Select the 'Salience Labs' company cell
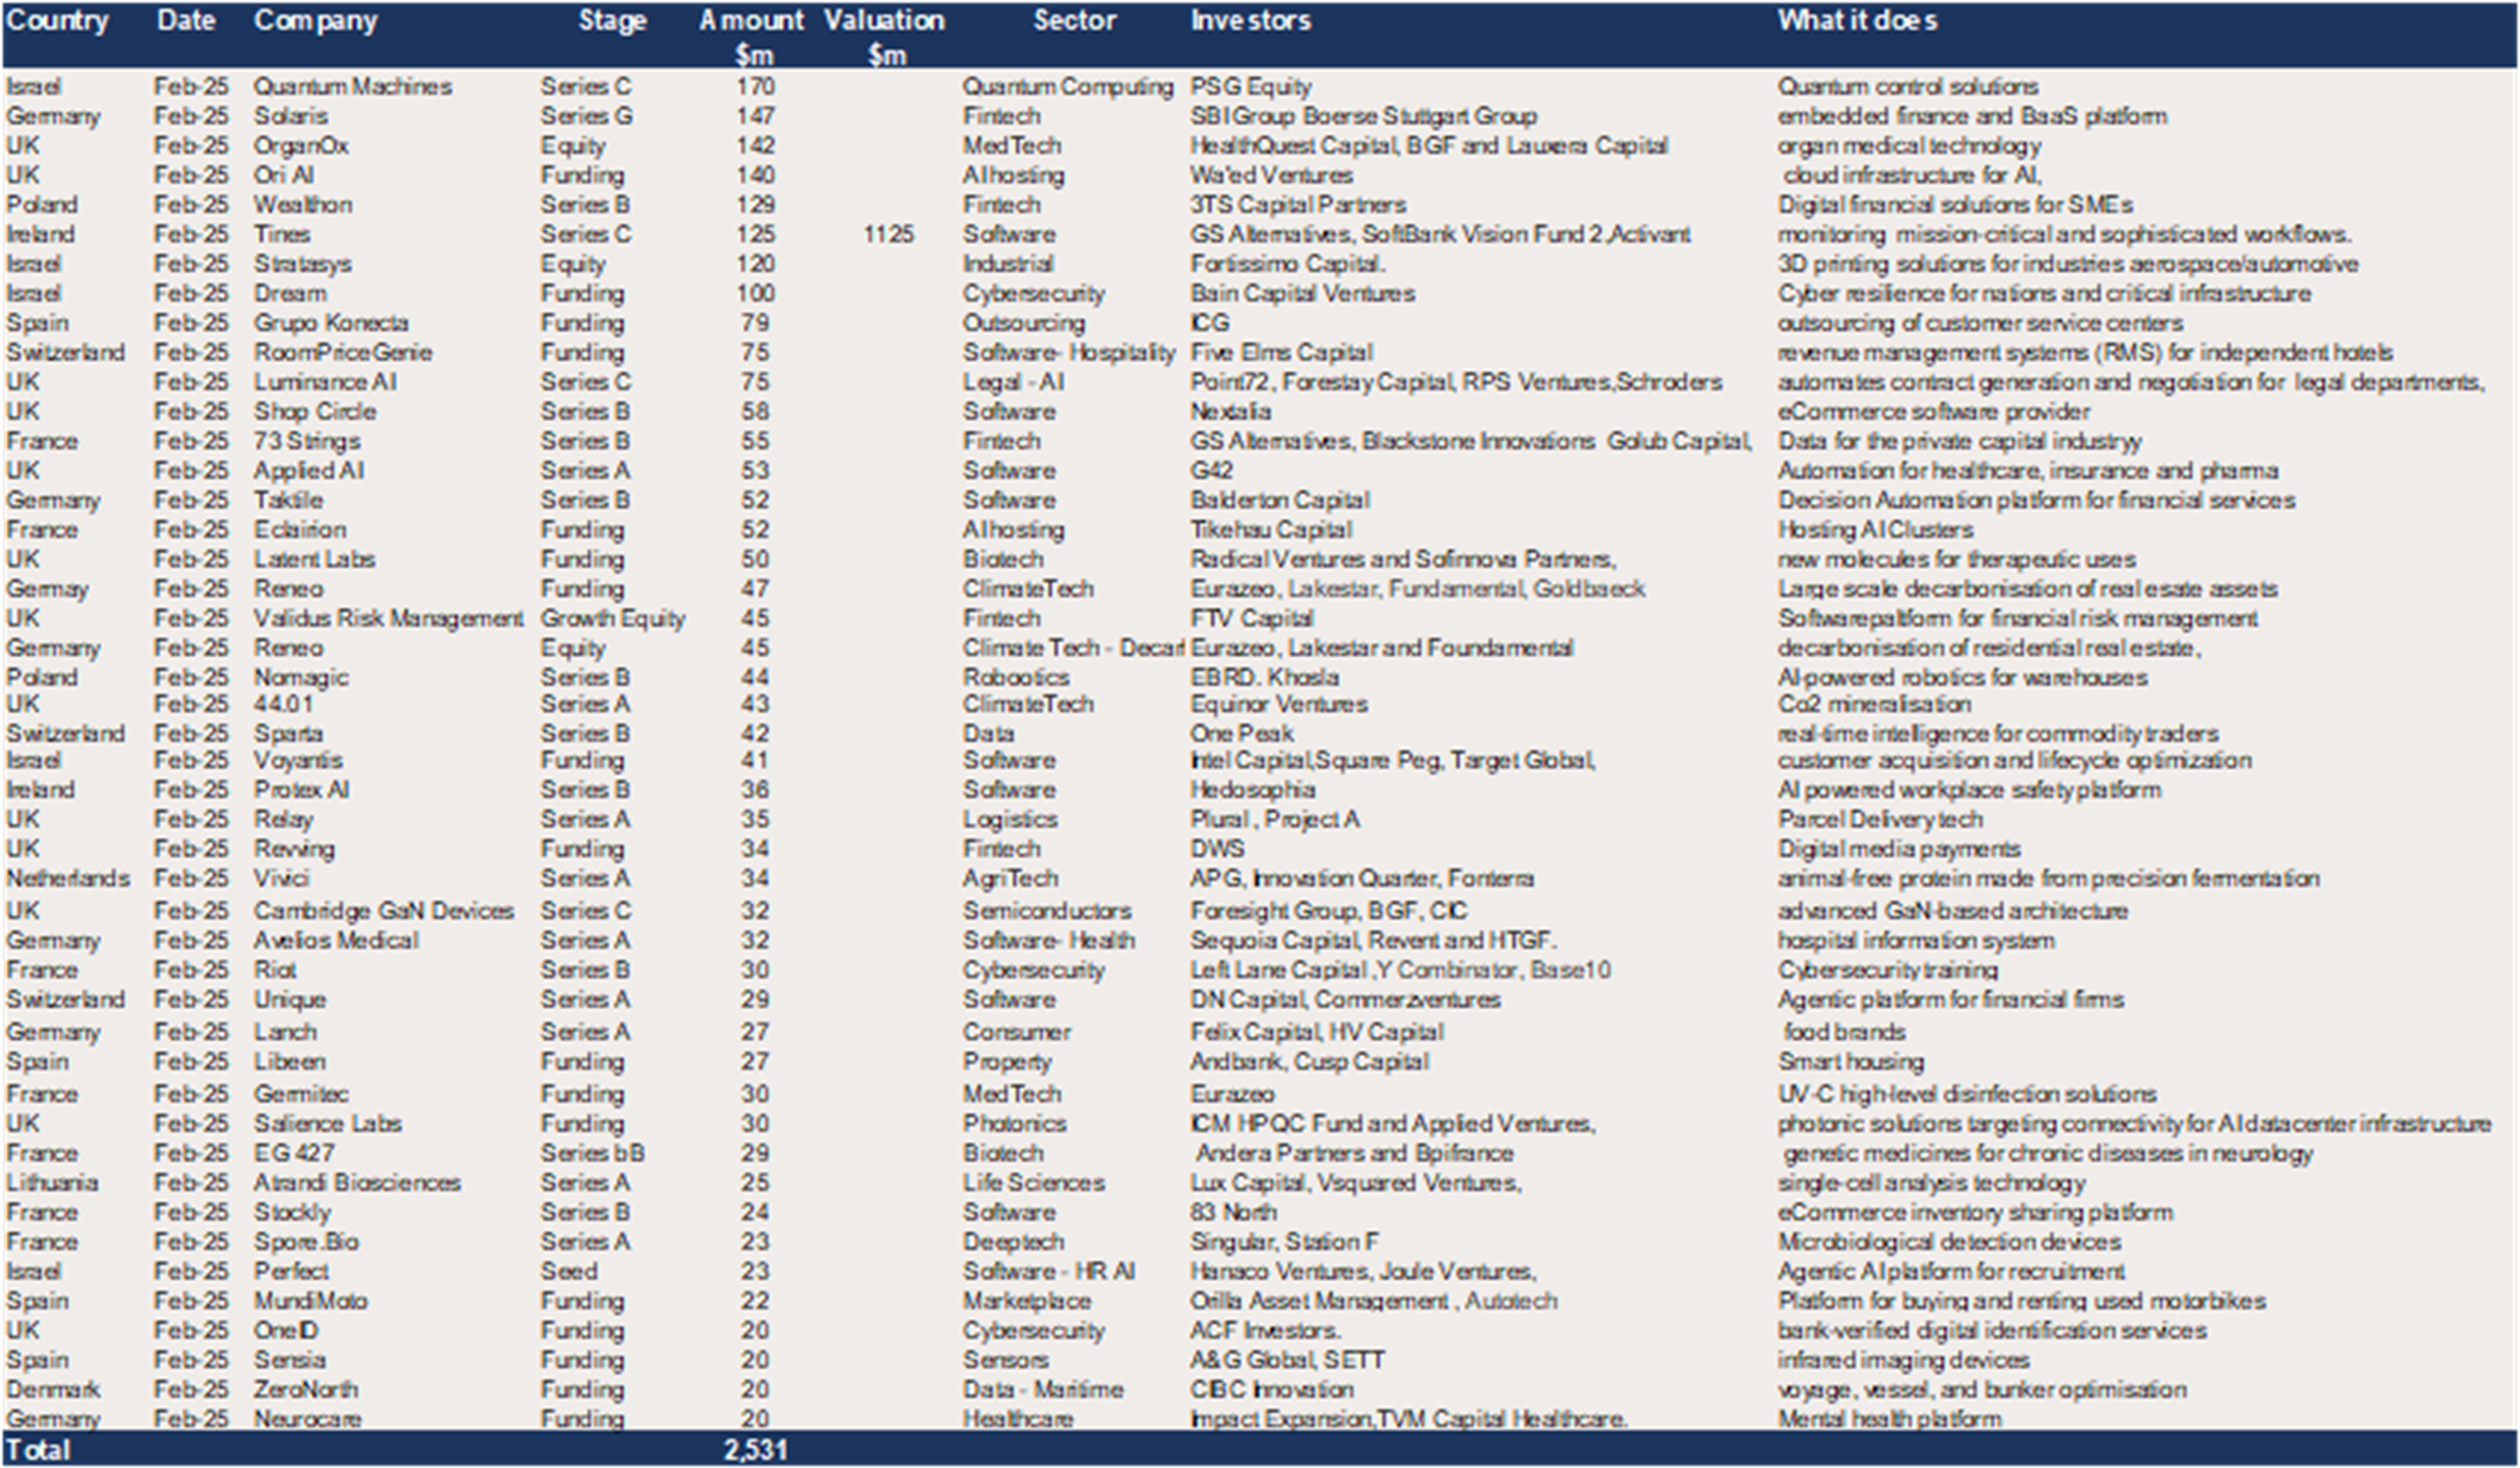The width and height of the screenshot is (2520, 1468). (327, 1124)
